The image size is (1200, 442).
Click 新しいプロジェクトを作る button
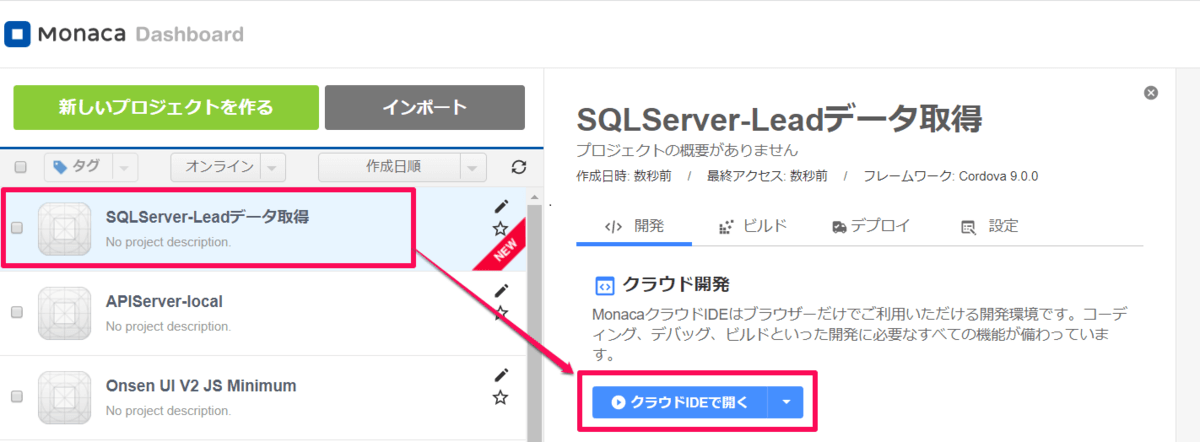point(166,108)
